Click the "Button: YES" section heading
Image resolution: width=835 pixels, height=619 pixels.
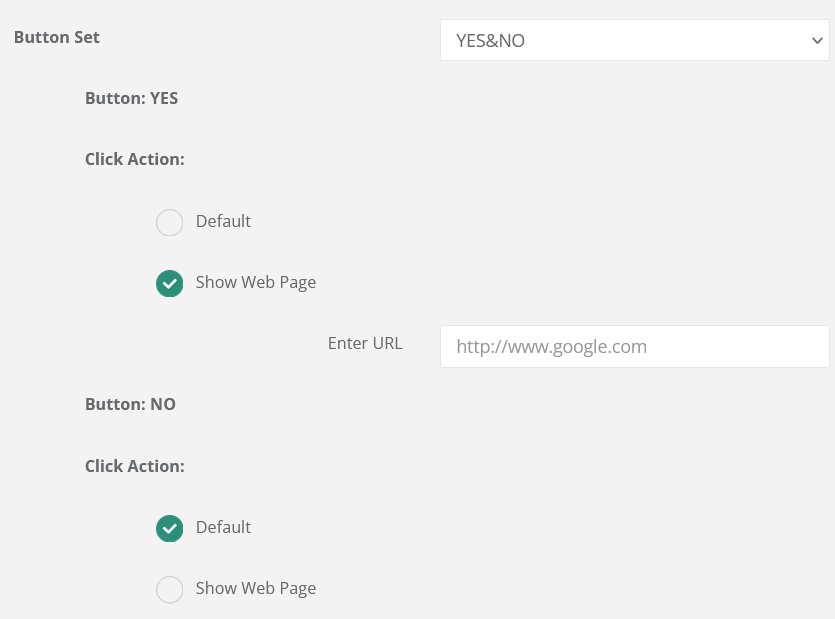(x=132, y=98)
